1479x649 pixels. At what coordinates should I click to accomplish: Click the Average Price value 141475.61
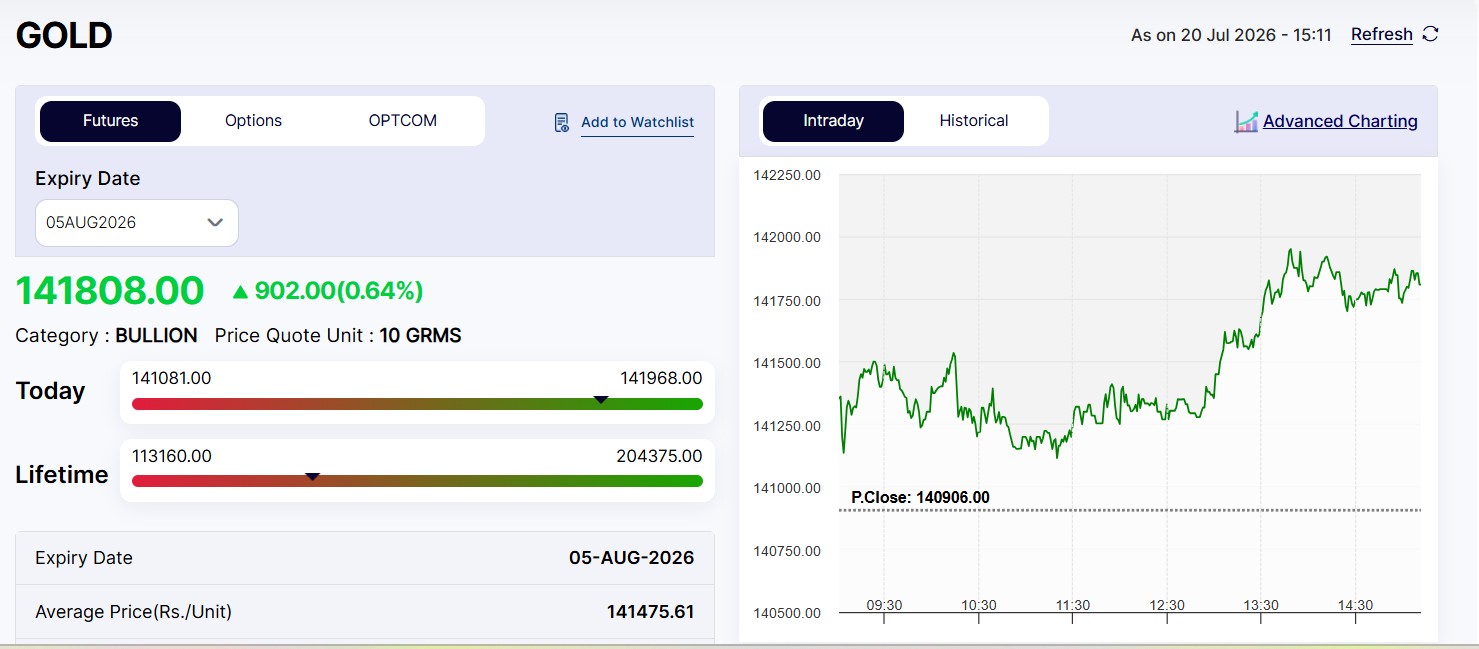650,612
